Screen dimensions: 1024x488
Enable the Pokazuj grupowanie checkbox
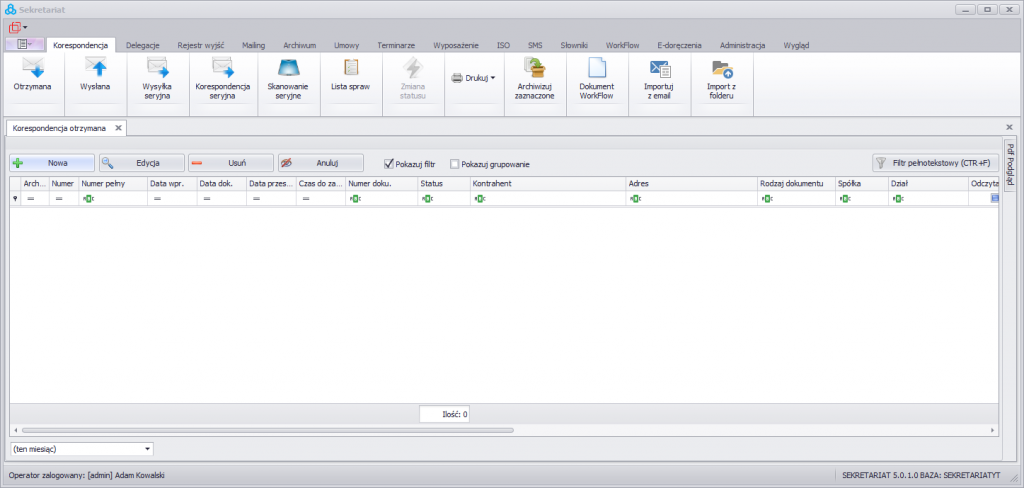[x=455, y=164]
